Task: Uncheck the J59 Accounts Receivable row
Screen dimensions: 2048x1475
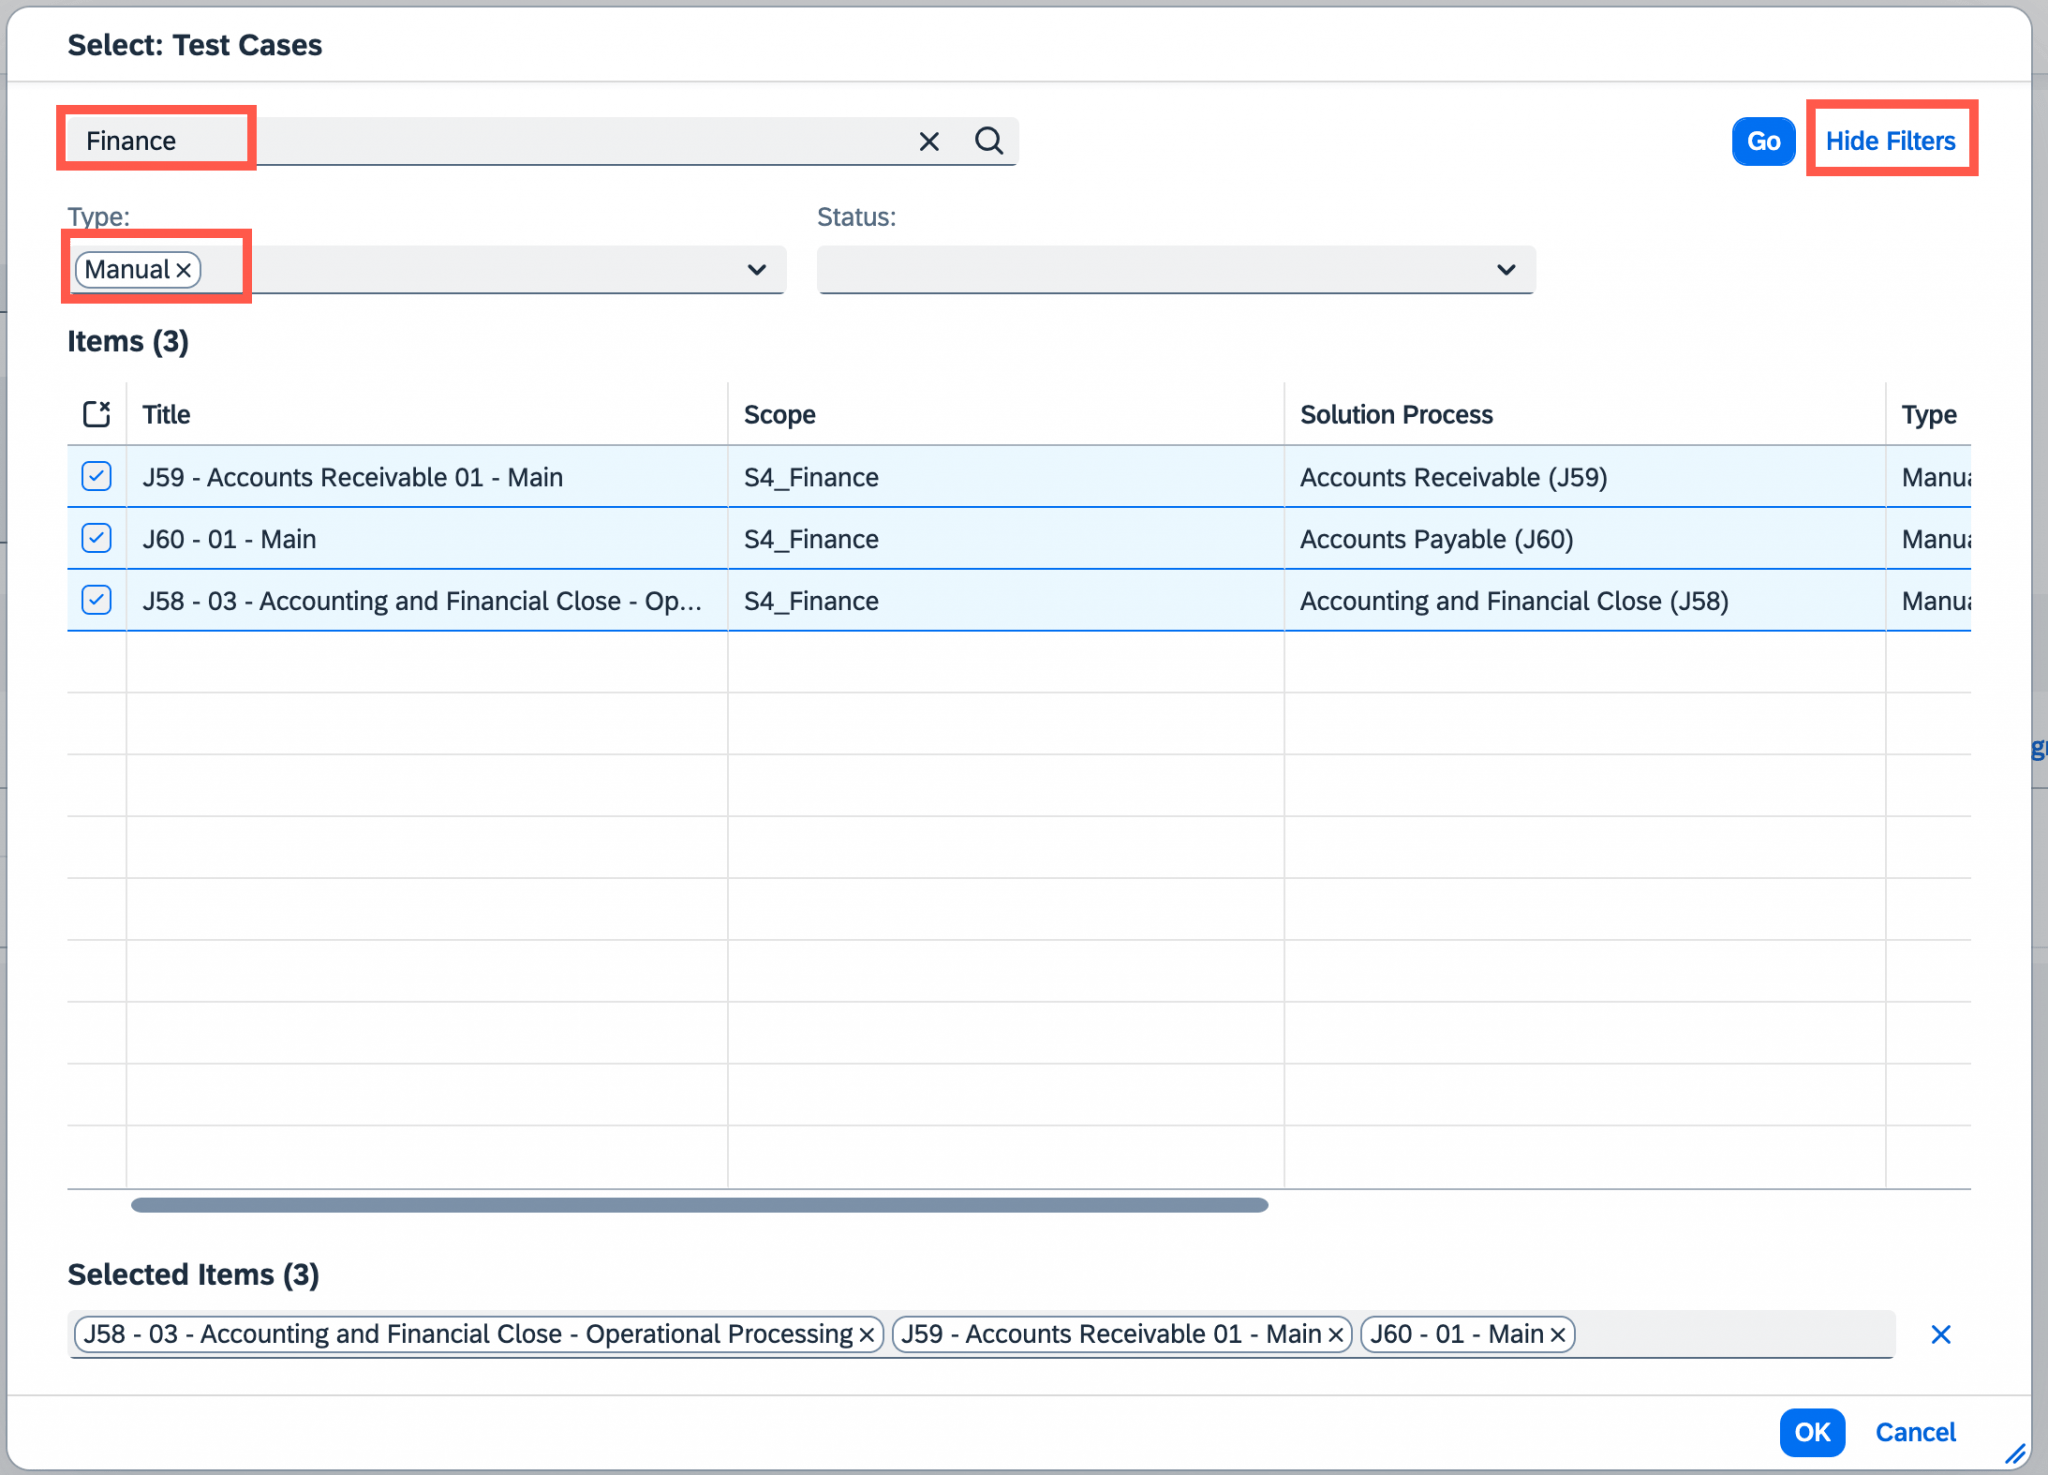Action: click(96, 477)
